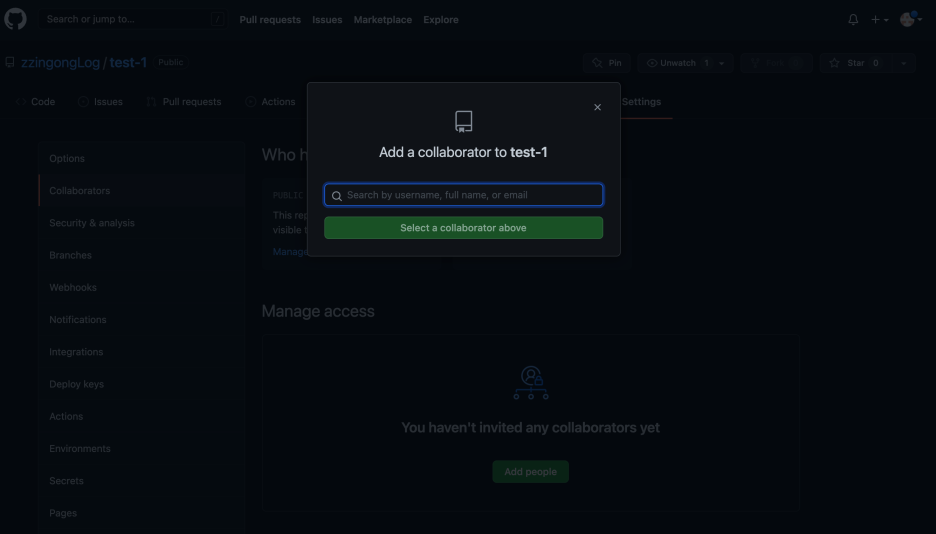Open the plus create-new dropdown
Viewport: 936px width, 534px height.
coord(880,20)
